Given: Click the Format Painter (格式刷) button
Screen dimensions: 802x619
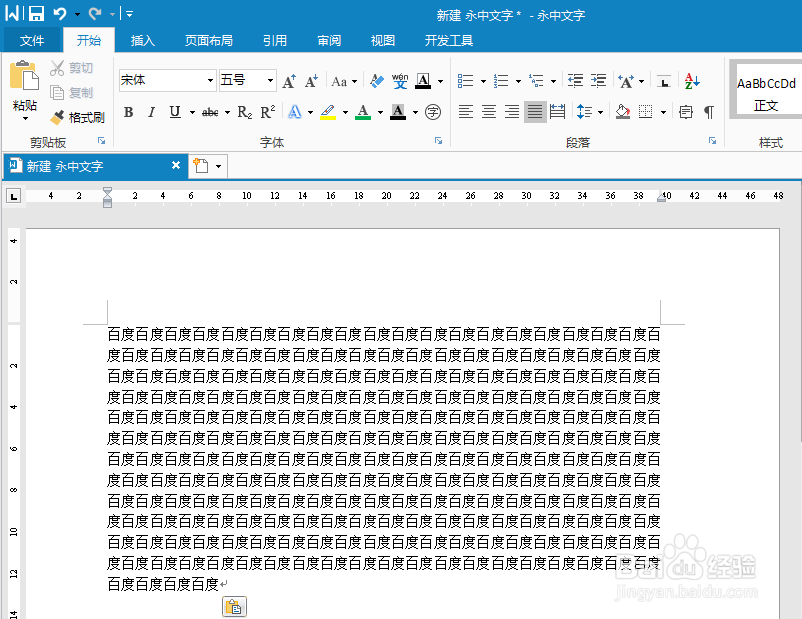Looking at the screenshot, I should click(x=77, y=118).
